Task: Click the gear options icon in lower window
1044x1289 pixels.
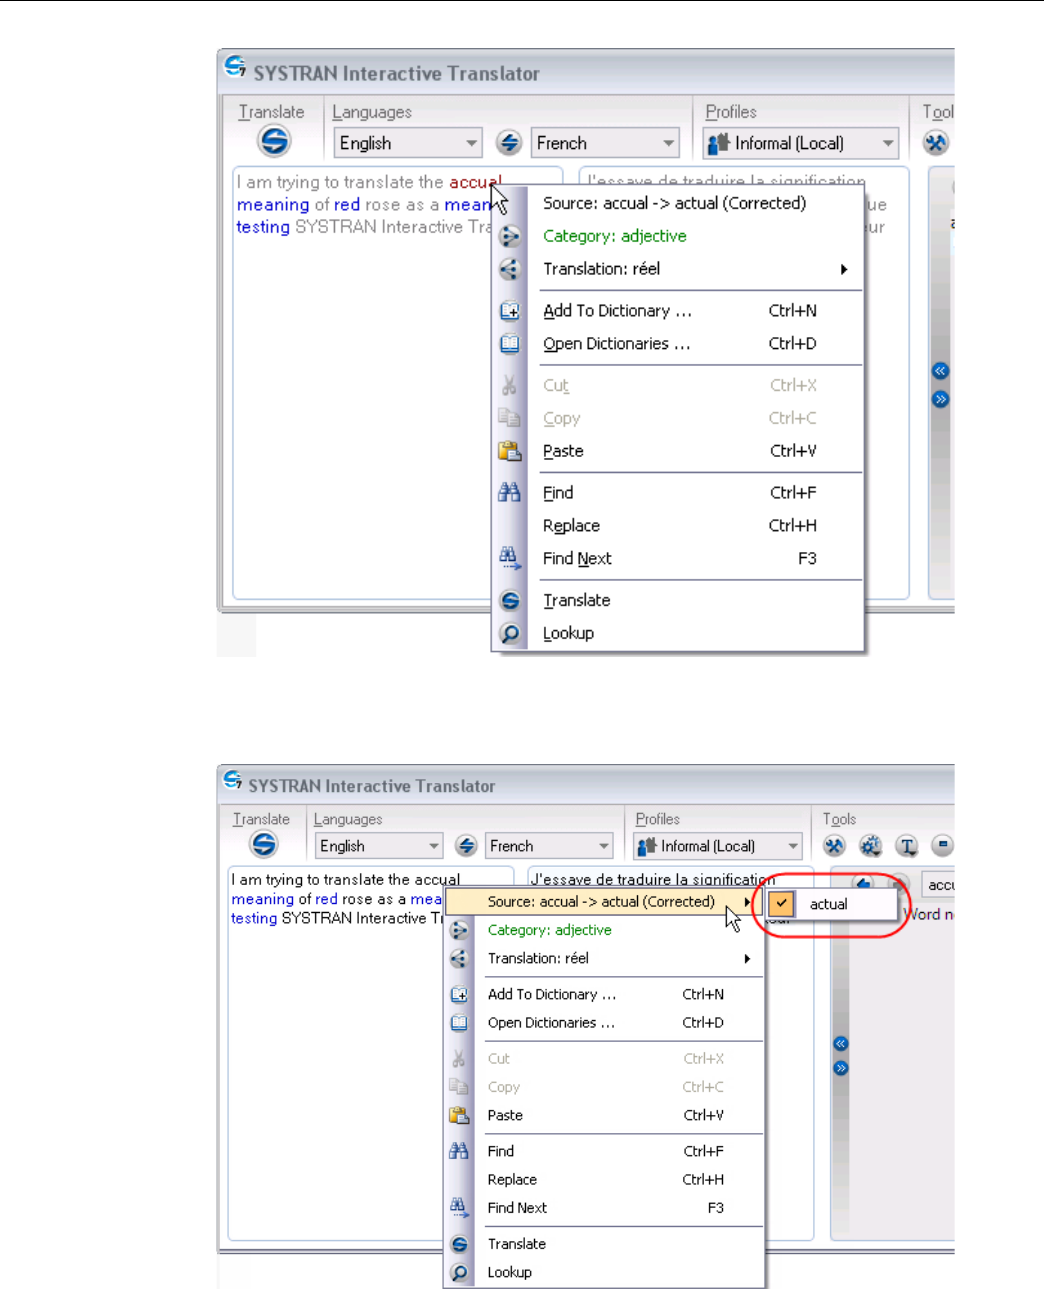Action: 871,846
